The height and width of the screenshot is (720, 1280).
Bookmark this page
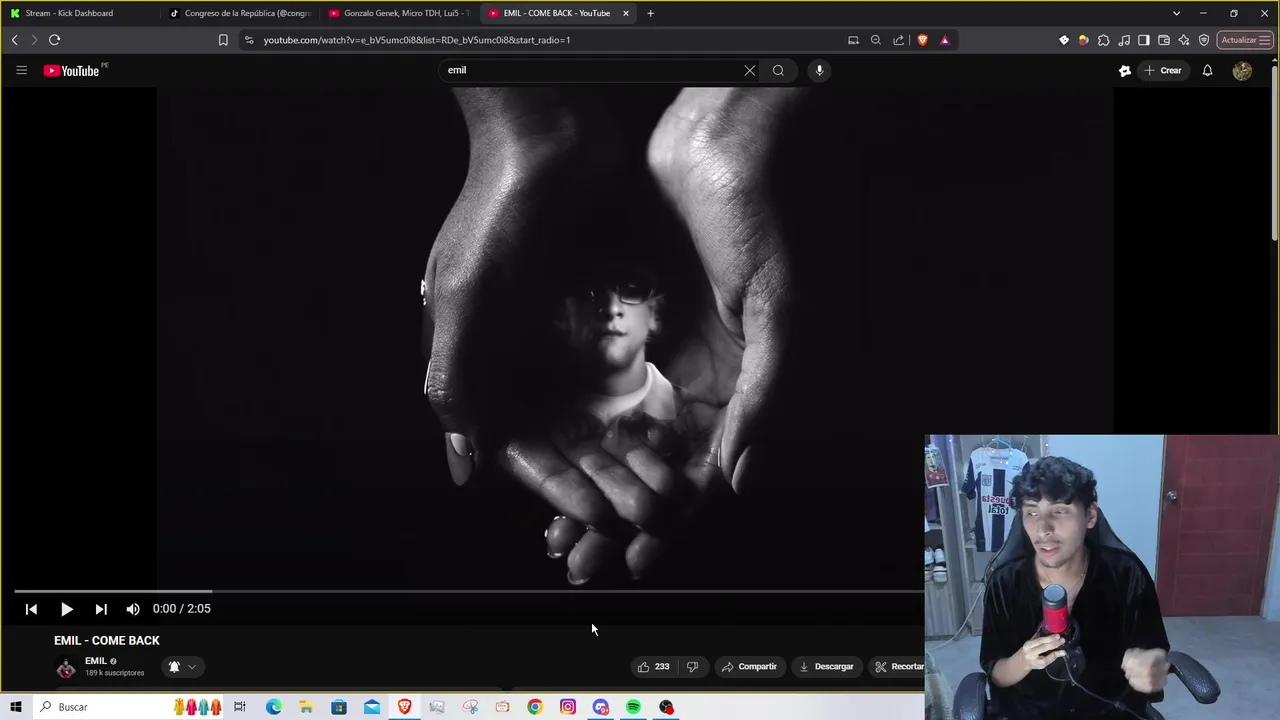tap(223, 40)
